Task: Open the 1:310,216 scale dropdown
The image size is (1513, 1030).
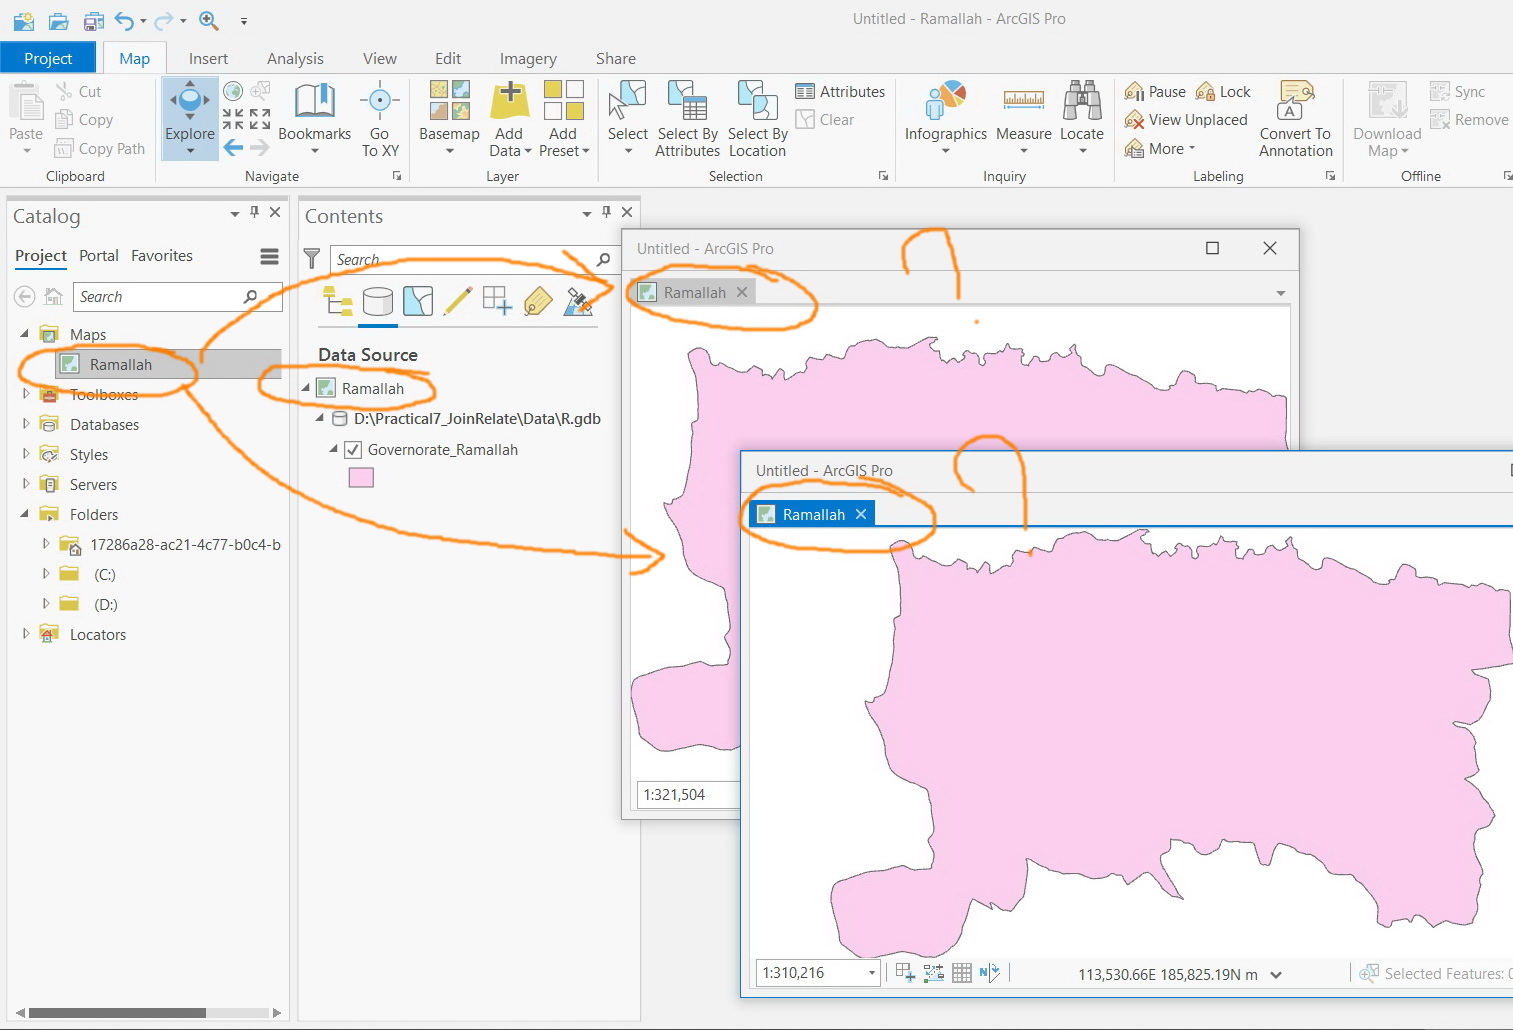Action: [x=872, y=973]
